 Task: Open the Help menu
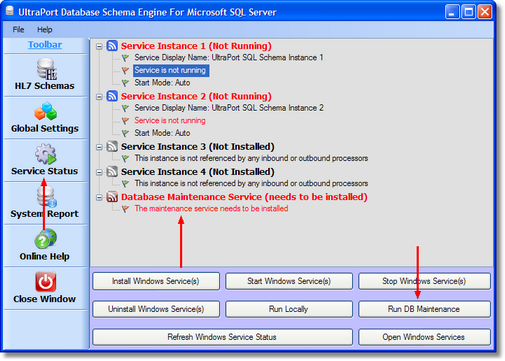click(x=45, y=30)
